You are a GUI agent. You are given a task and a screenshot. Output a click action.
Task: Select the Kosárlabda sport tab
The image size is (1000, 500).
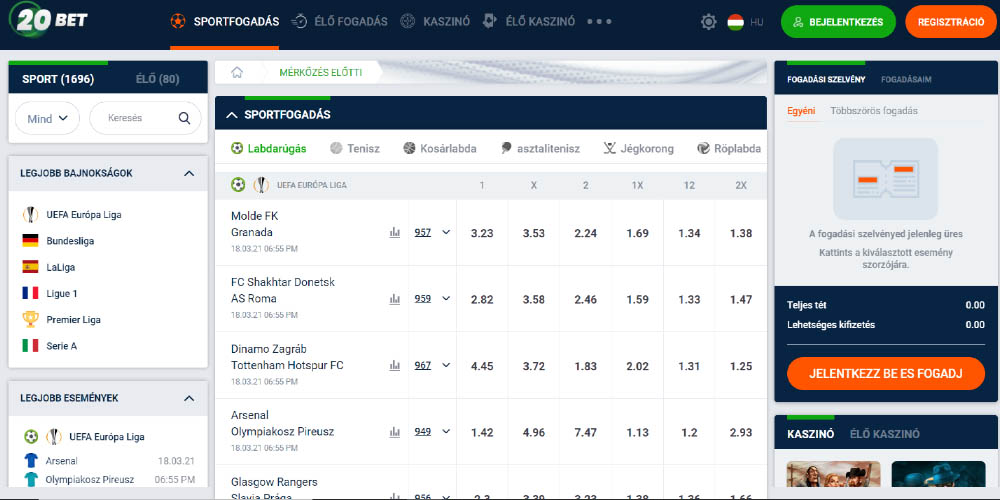tap(439, 149)
